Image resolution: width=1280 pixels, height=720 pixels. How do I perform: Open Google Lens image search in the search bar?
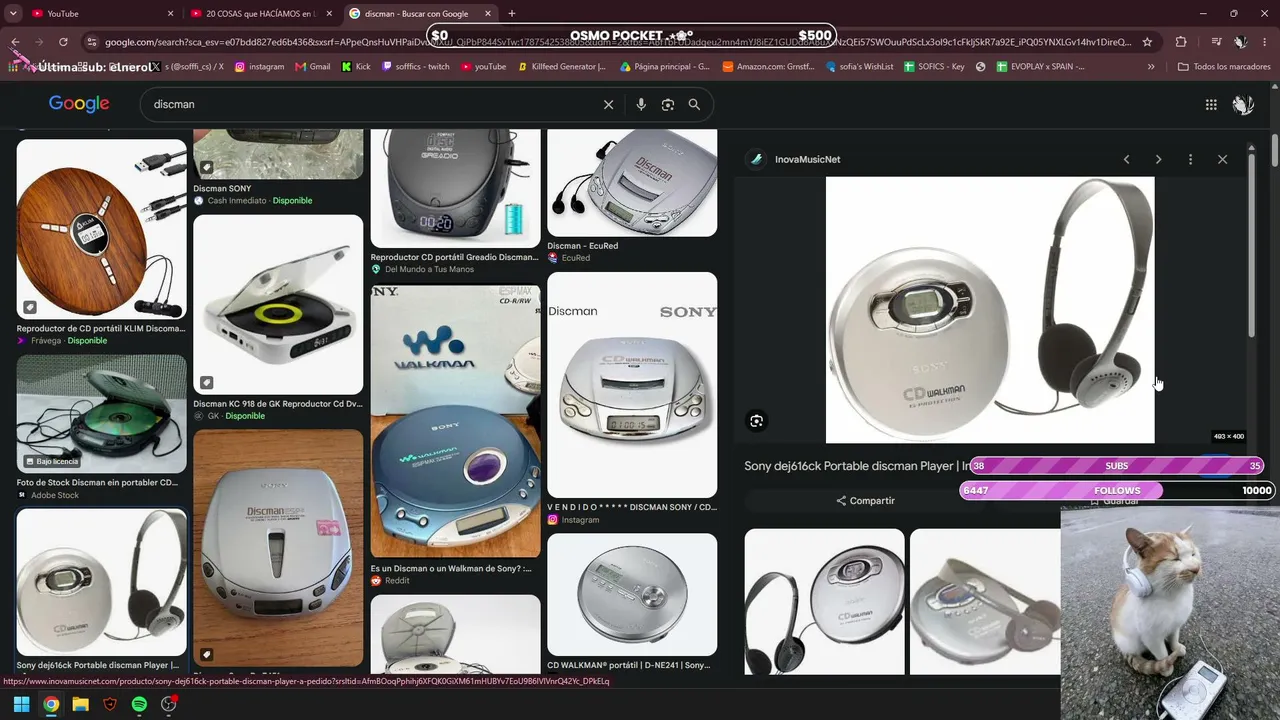click(668, 105)
